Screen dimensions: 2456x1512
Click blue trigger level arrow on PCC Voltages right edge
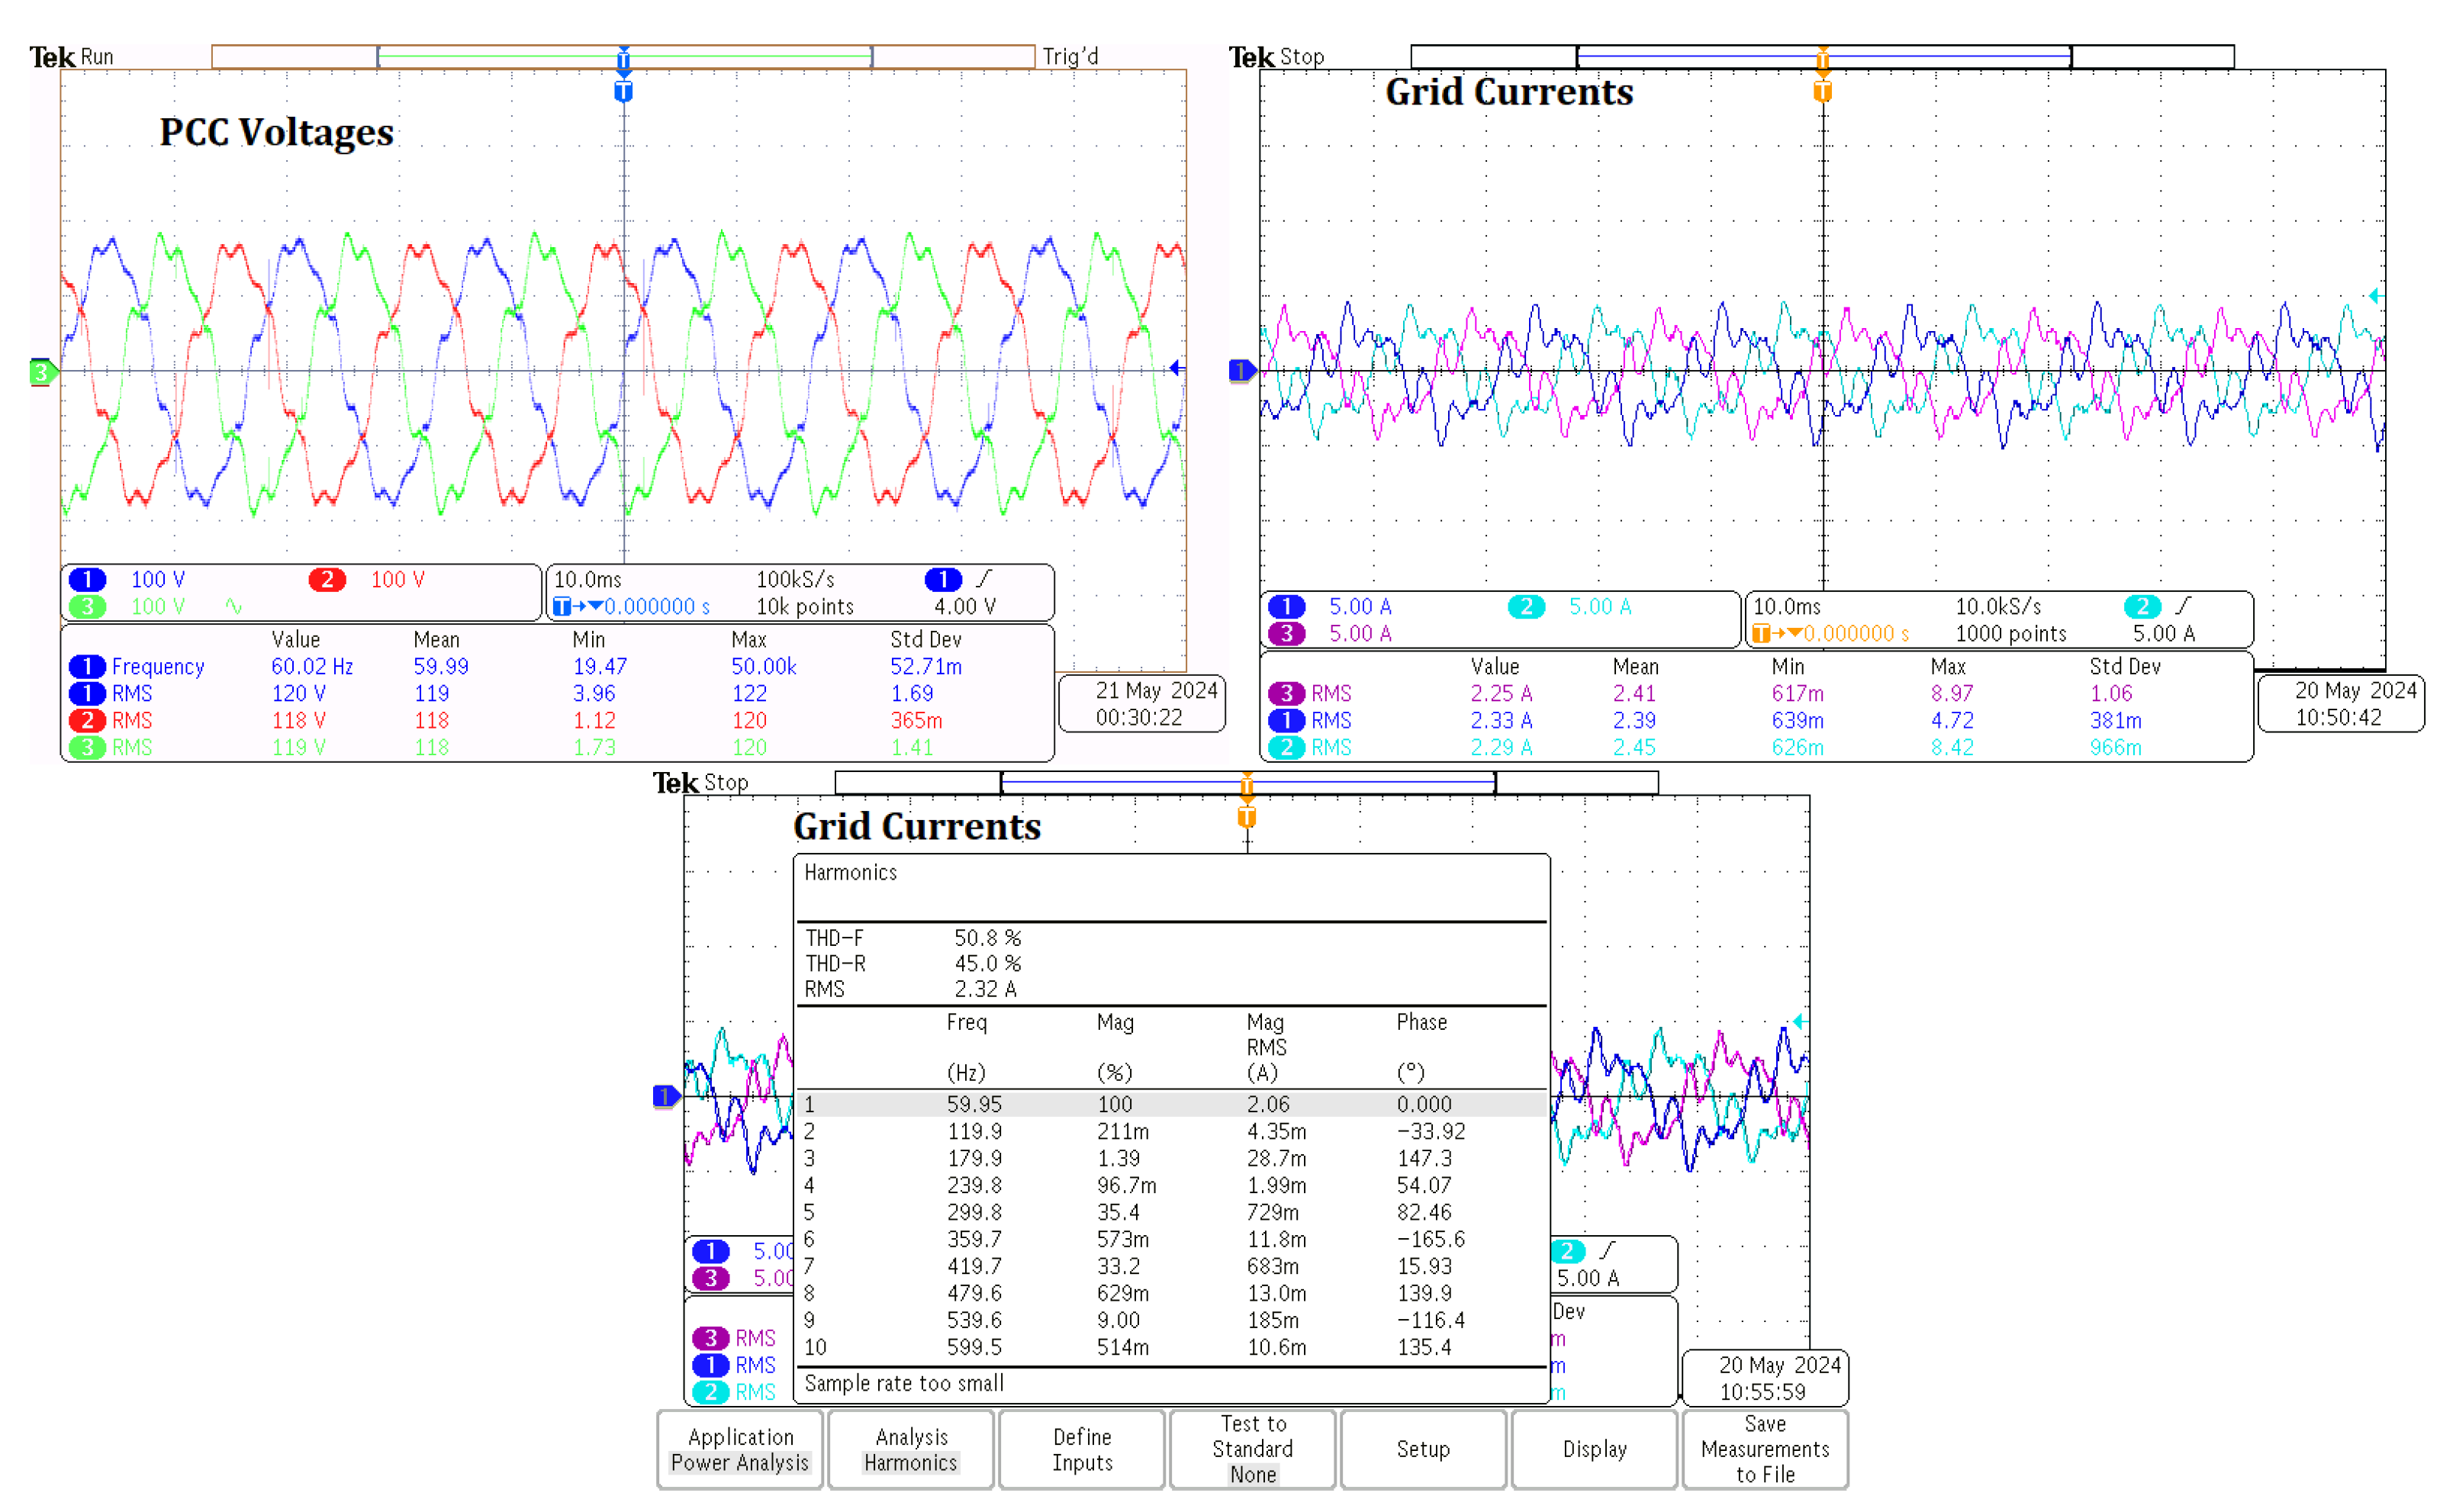(1176, 369)
